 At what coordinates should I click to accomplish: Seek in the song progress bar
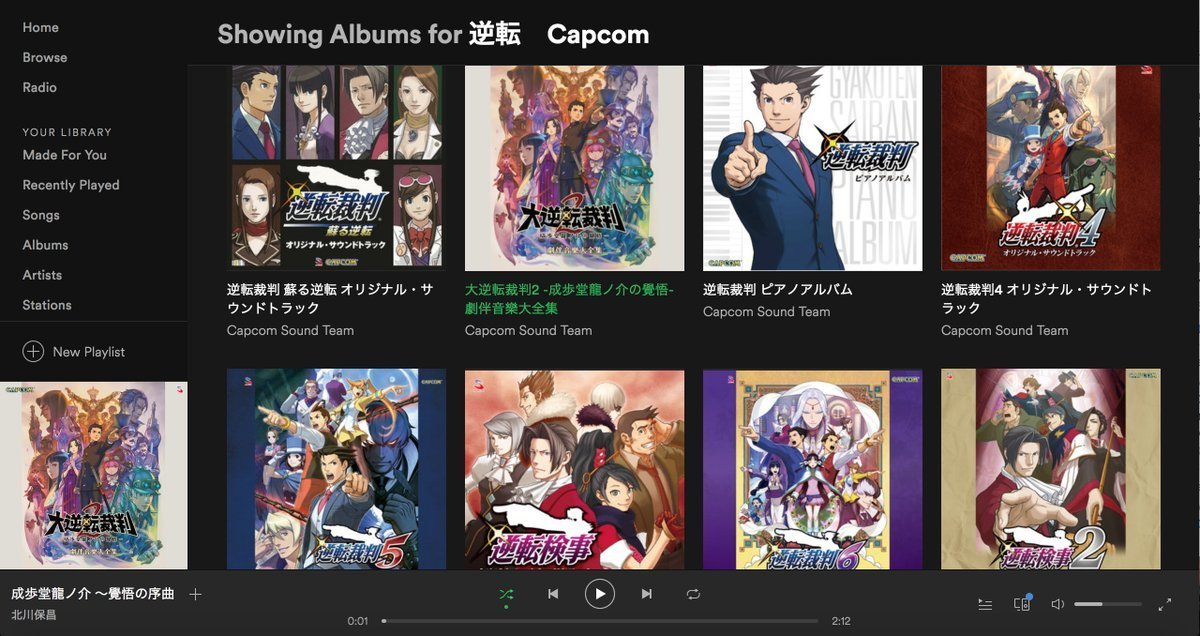(600, 621)
